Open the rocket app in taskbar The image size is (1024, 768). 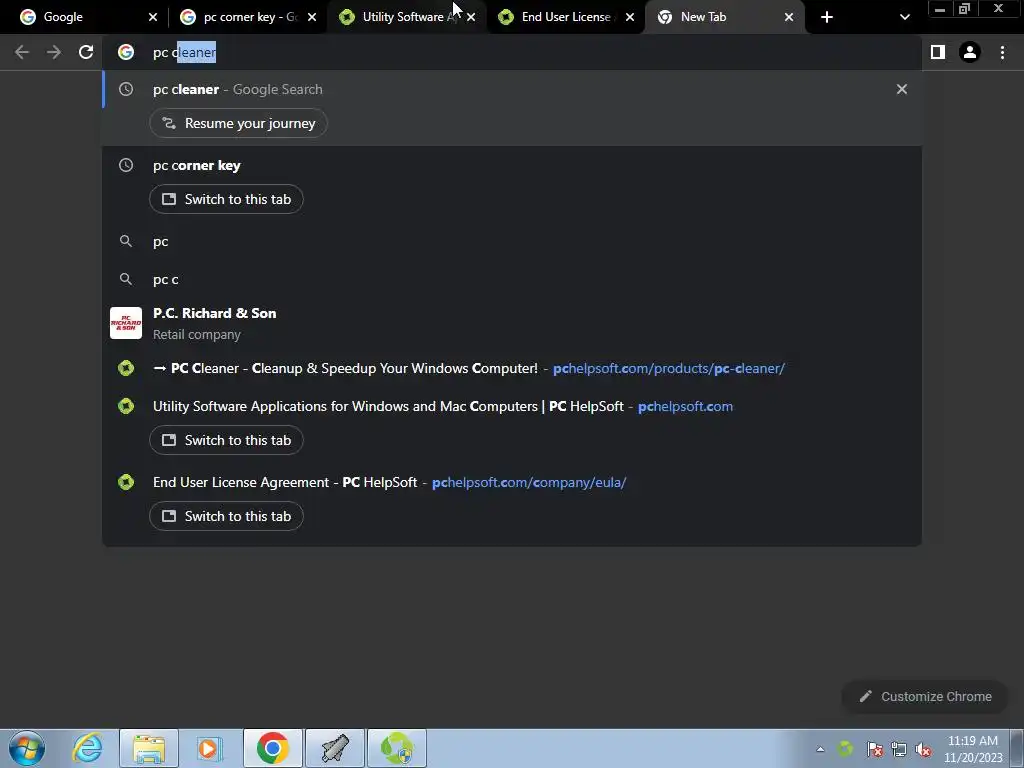coord(334,748)
